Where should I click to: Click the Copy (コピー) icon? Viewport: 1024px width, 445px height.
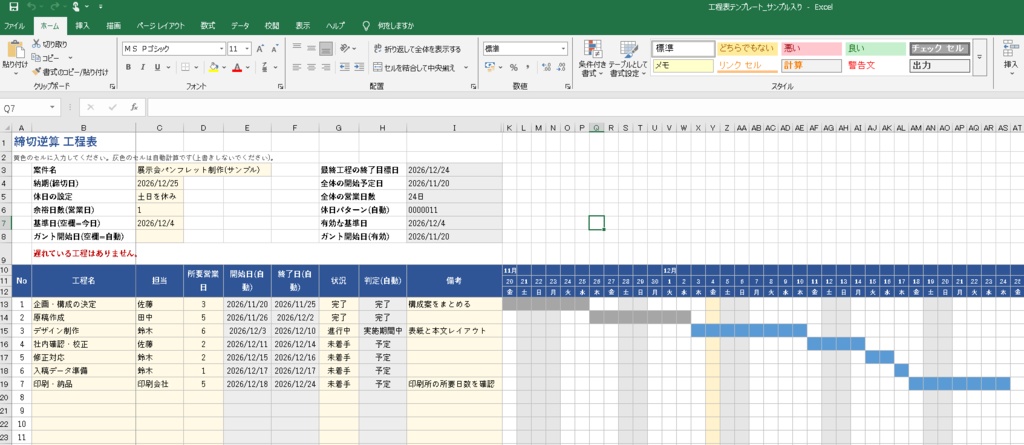[36, 58]
